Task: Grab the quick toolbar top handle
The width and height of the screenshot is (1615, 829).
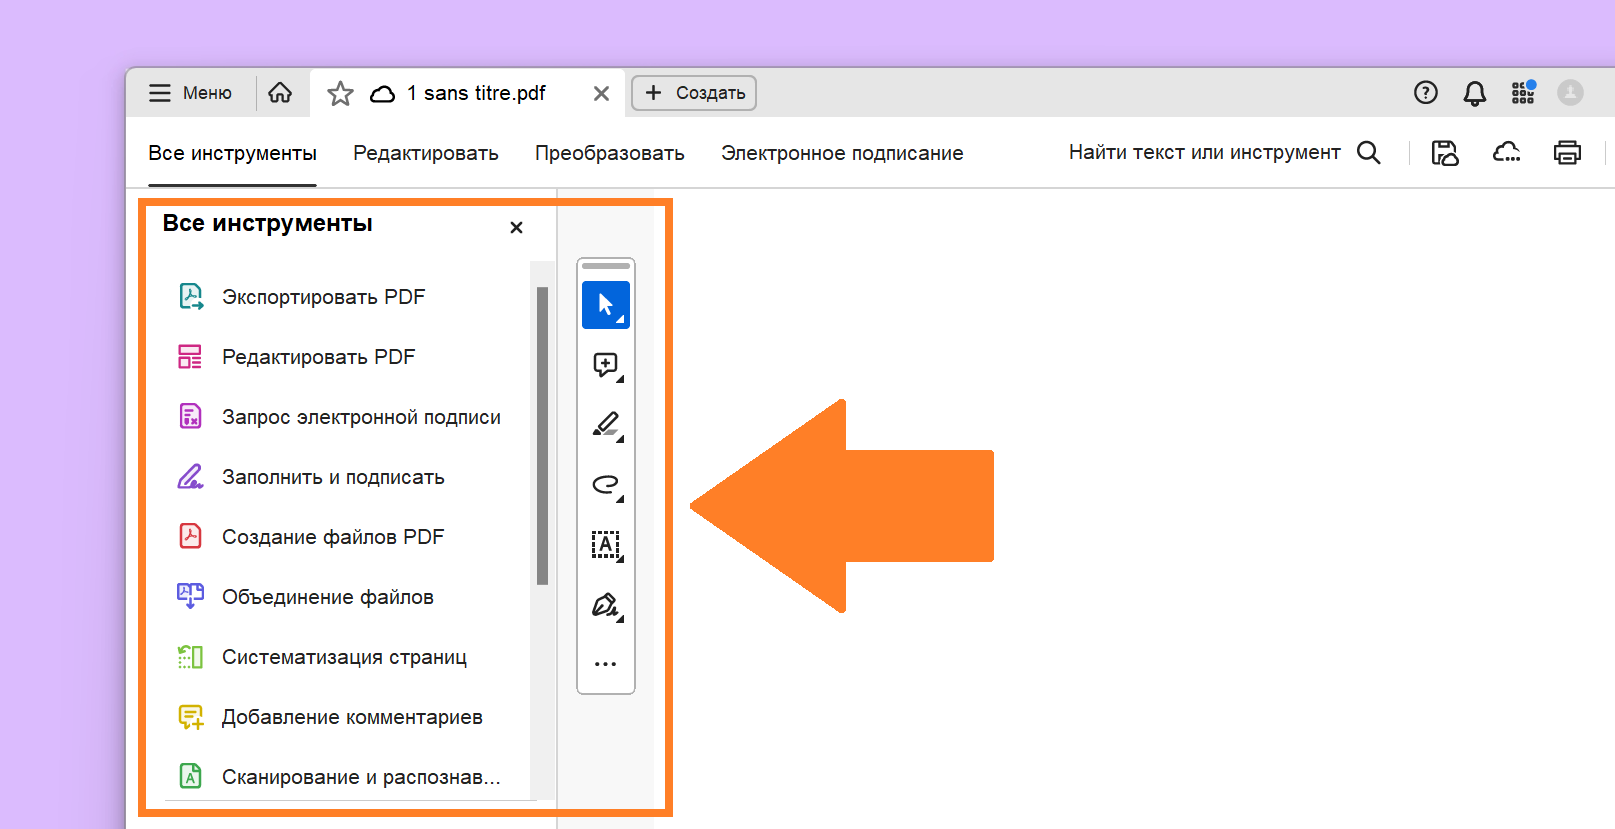Action: (x=606, y=266)
